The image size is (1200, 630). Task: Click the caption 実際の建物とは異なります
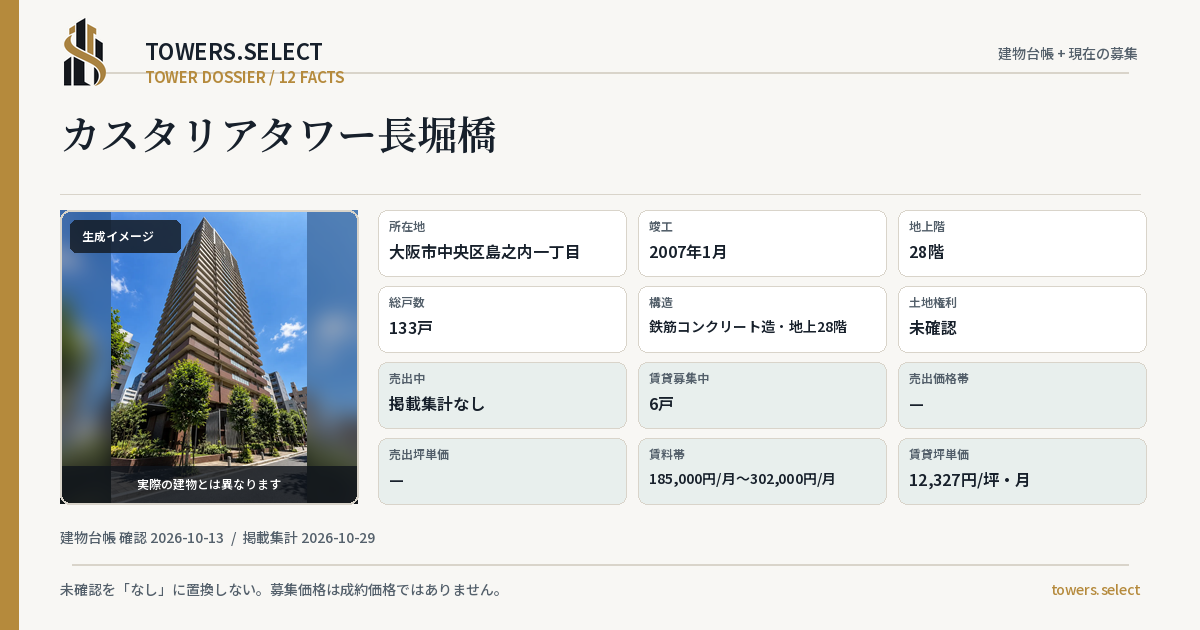(x=209, y=484)
